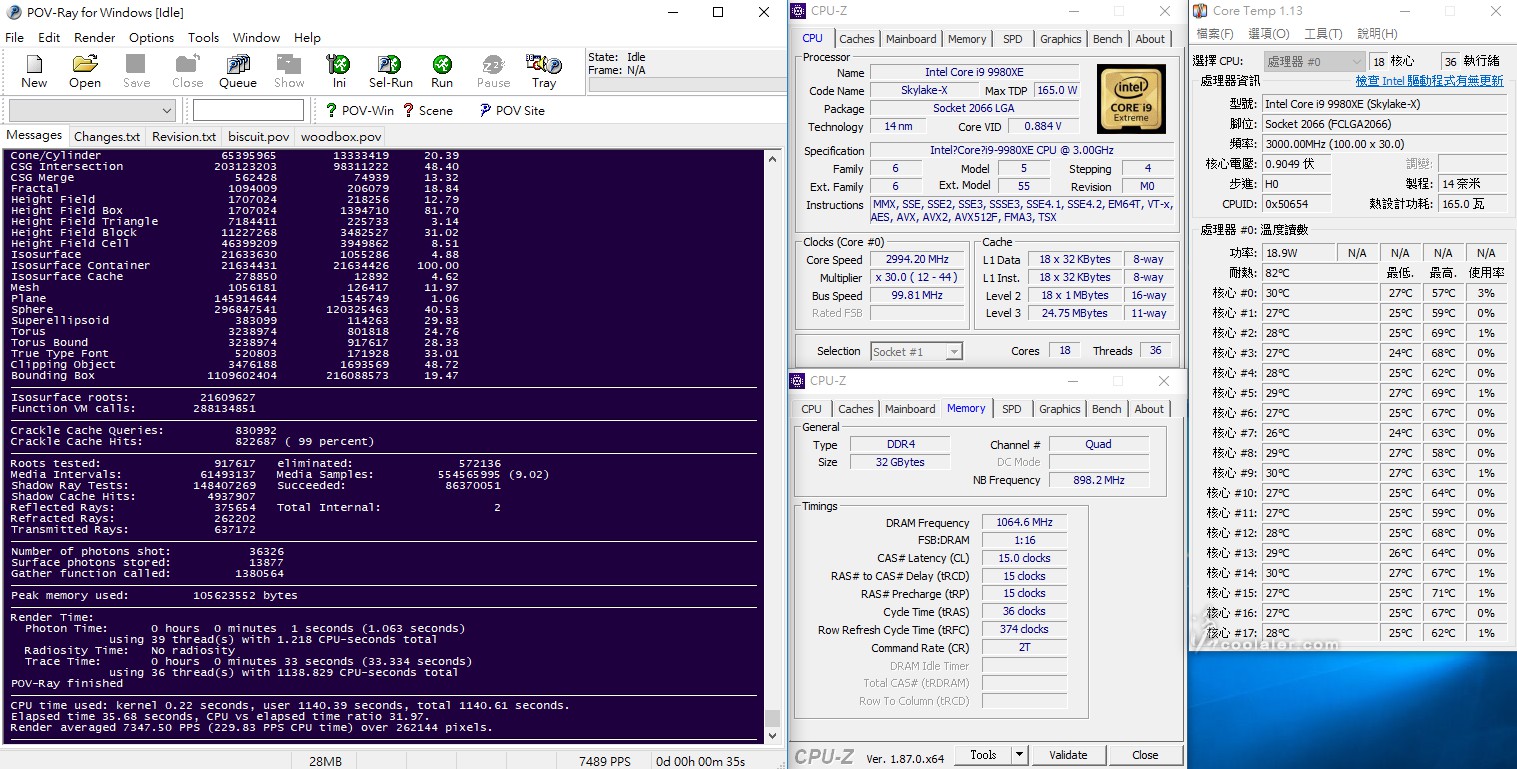This screenshot has width=1517, height=769.
Task: Select the Messages tab in POV-Ray
Action: click(x=34, y=135)
